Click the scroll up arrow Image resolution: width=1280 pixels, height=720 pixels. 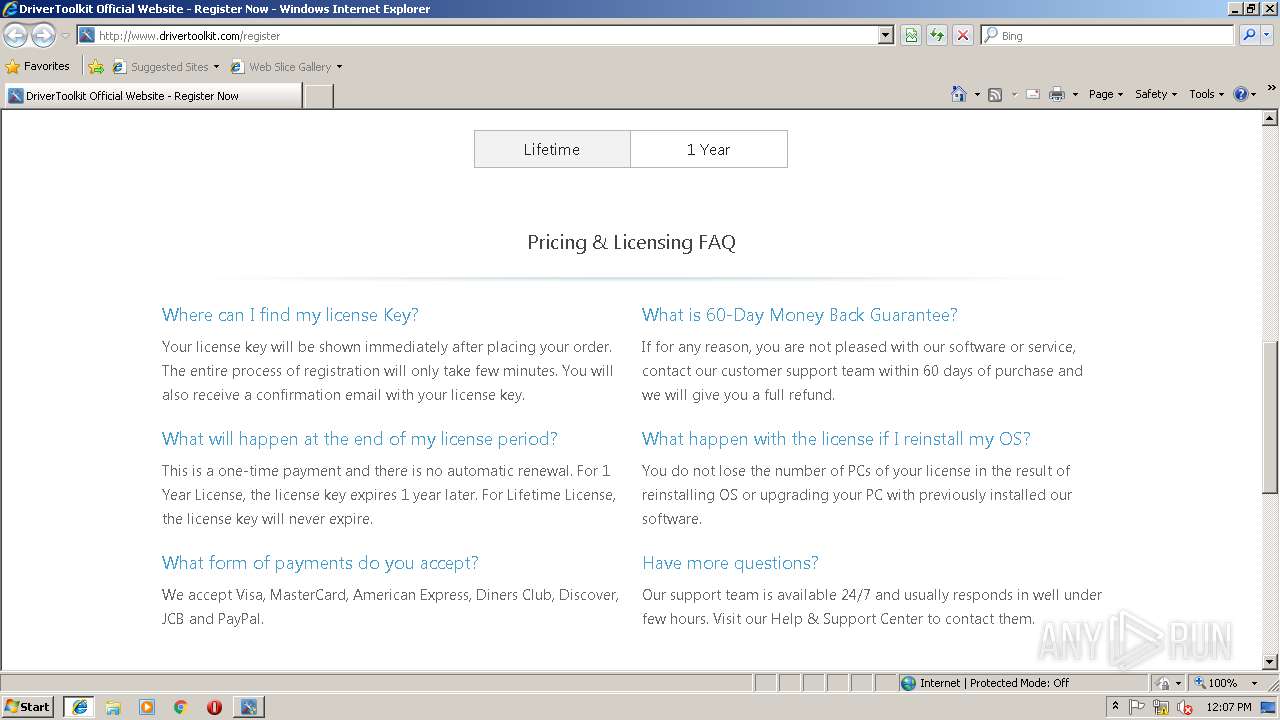coord(1270,118)
